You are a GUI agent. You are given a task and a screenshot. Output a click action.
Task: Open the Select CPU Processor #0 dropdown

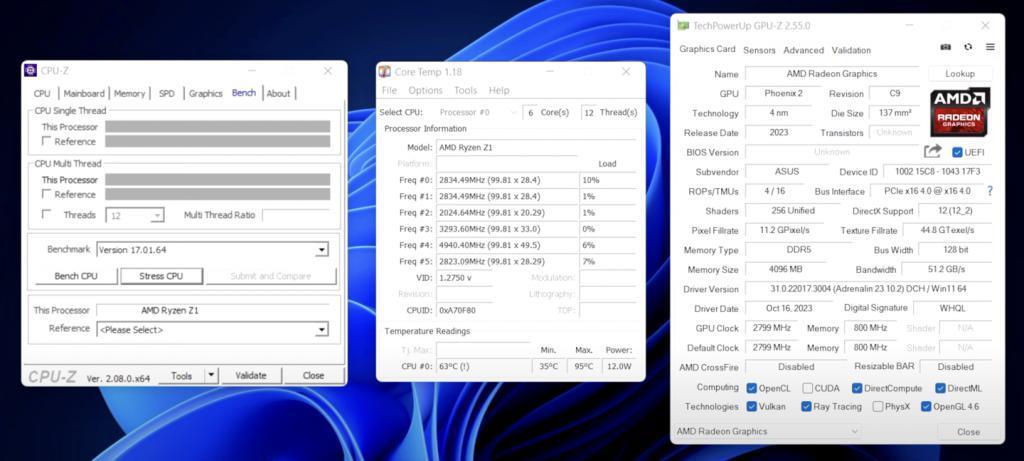[476, 112]
